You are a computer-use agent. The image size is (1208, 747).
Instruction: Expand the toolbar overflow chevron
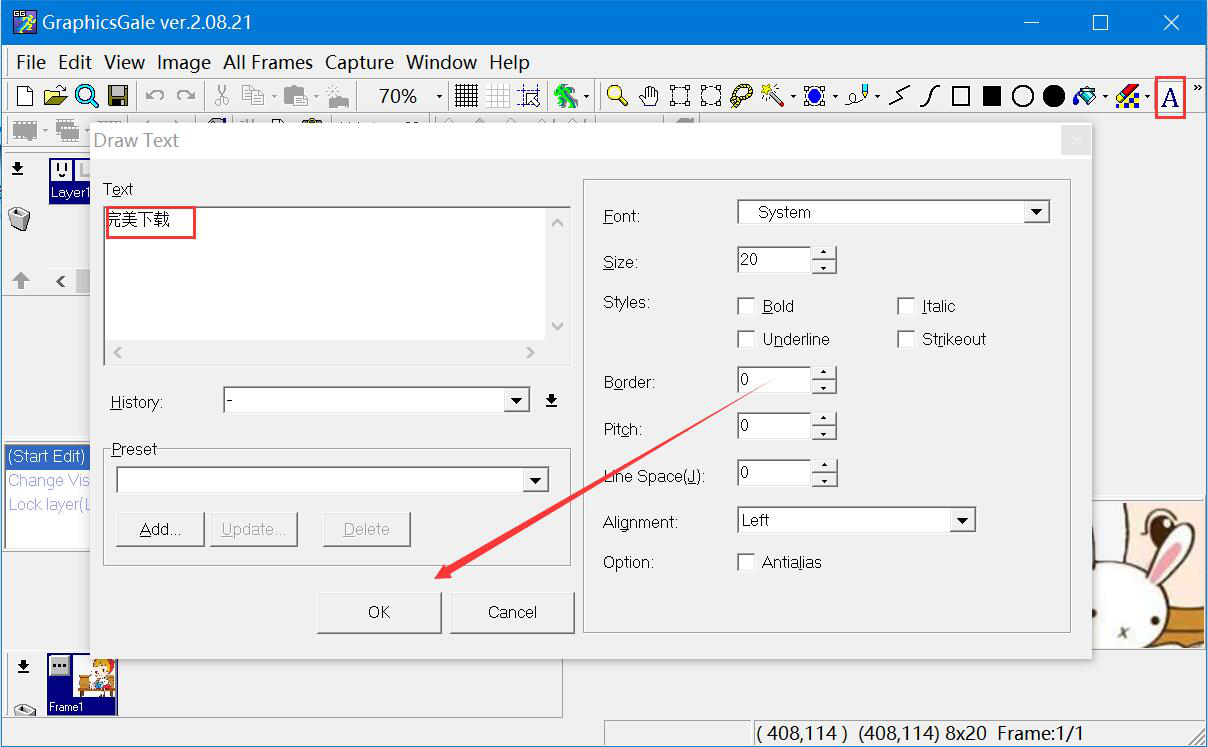1198,90
